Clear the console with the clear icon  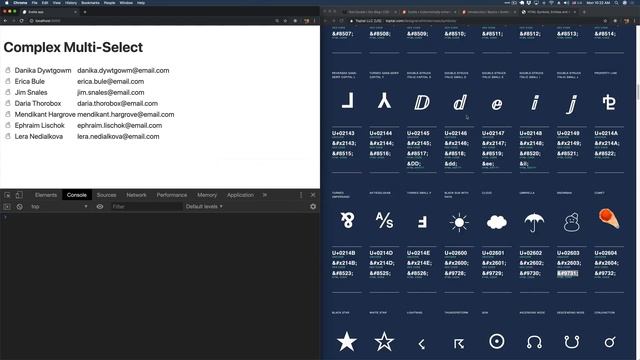pos(19,207)
